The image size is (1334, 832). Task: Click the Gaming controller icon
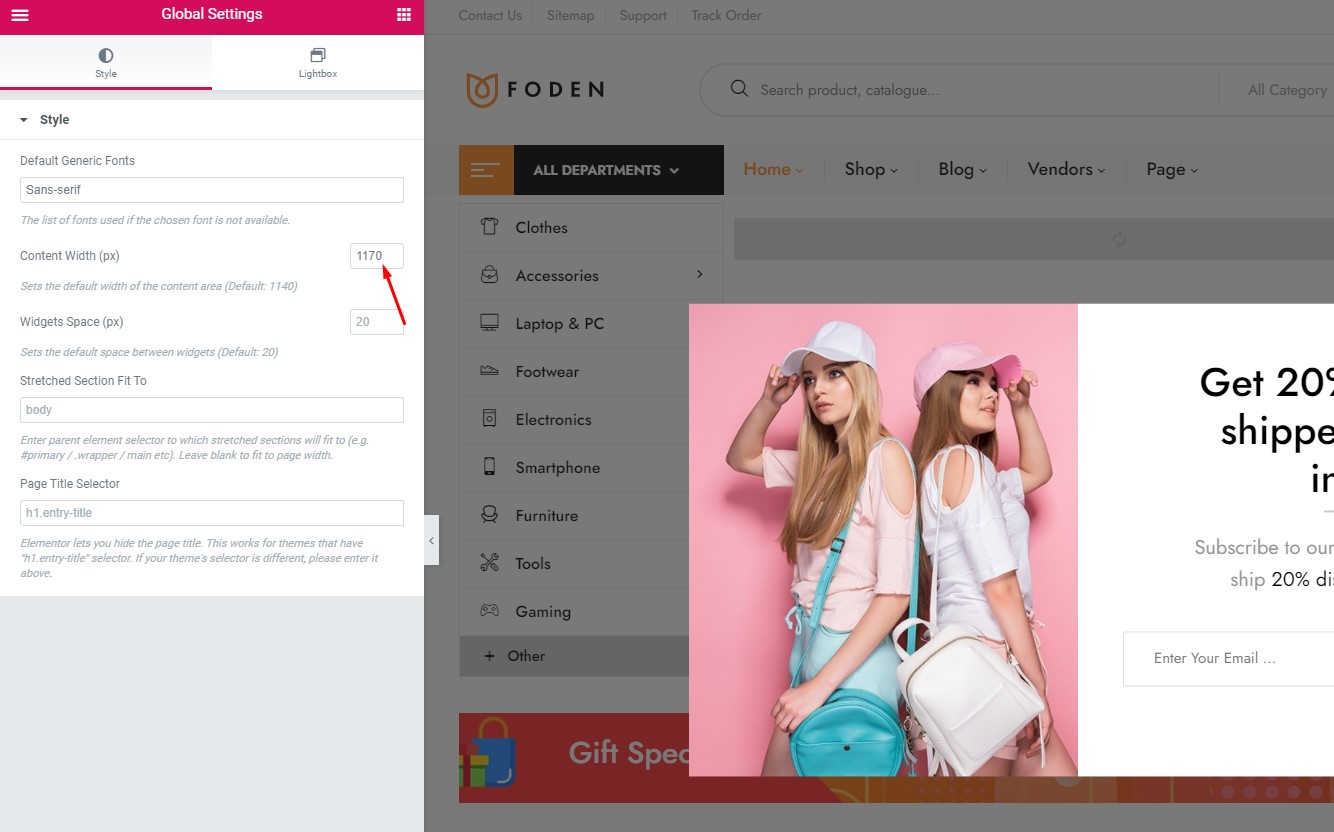click(489, 611)
